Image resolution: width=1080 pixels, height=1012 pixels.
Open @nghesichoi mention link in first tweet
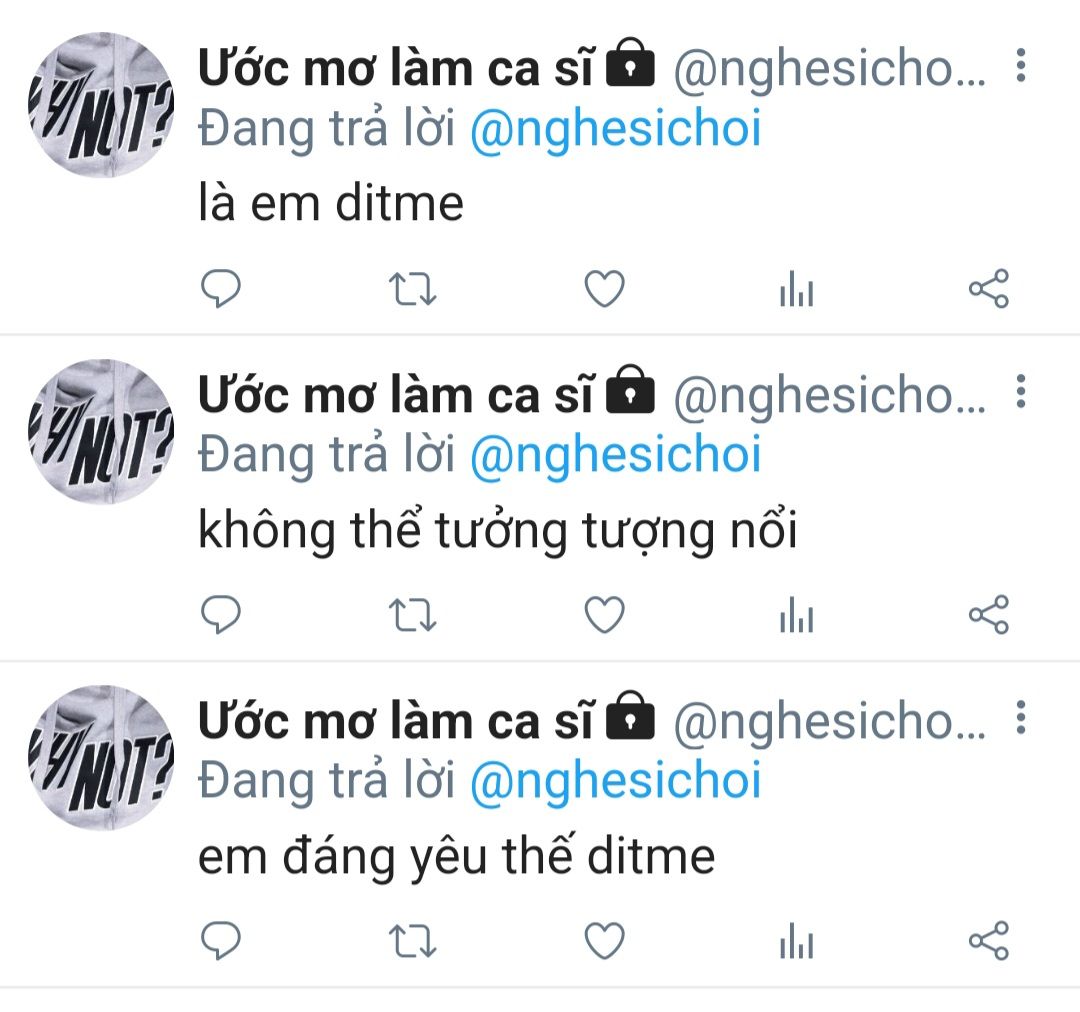pos(616,130)
